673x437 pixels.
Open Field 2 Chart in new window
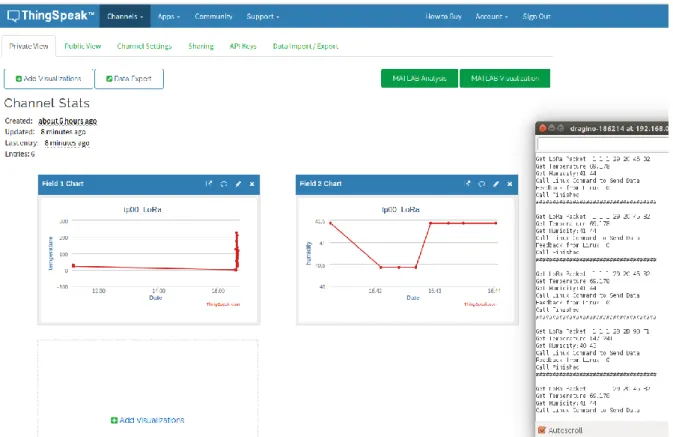[x=467, y=184]
